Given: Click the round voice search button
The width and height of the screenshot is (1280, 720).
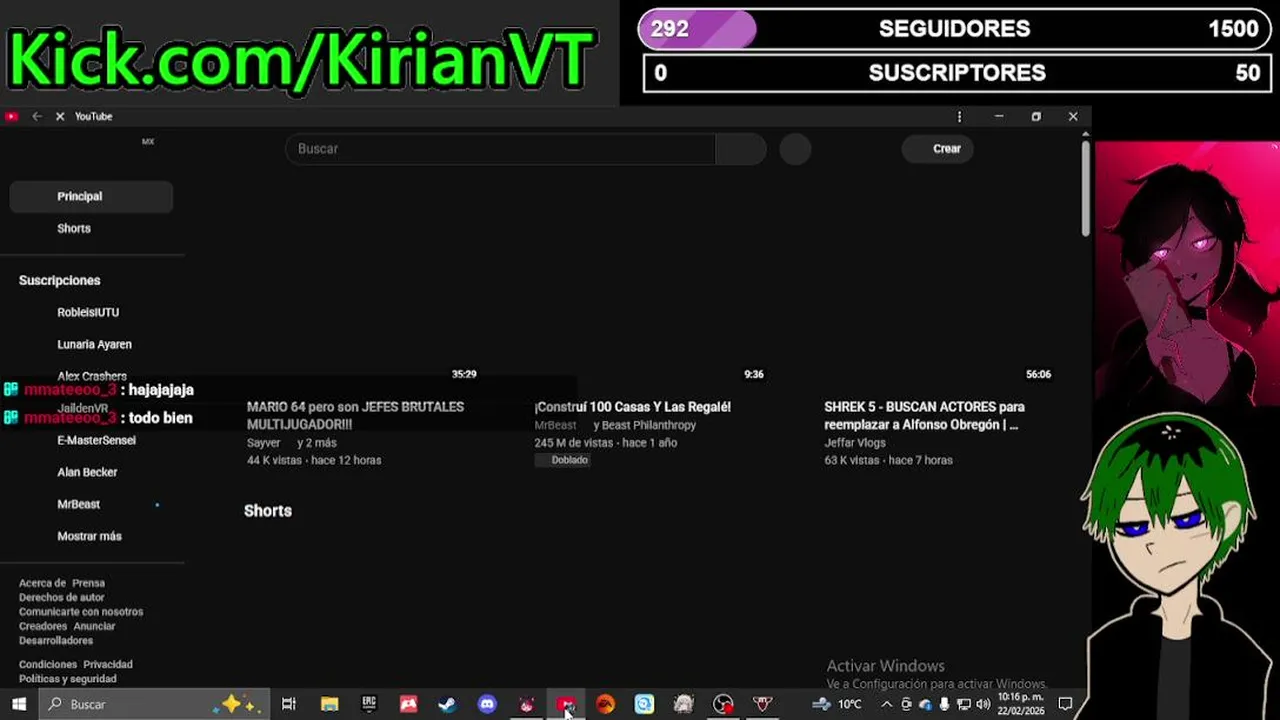Looking at the screenshot, I should [x=795, y=149].
